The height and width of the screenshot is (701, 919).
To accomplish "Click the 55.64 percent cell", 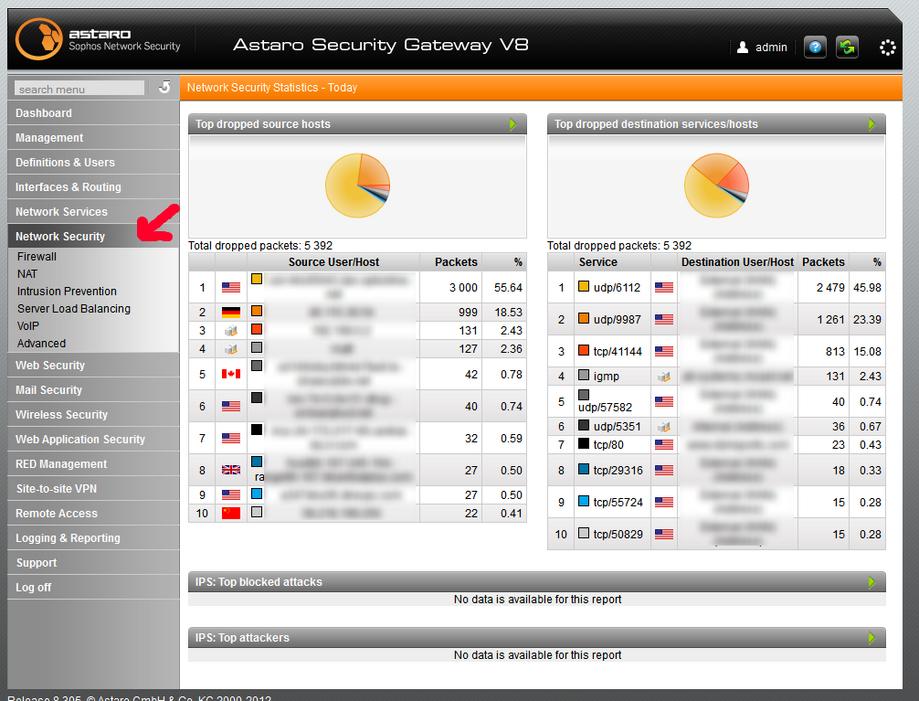I will click(x=505, y=287).
